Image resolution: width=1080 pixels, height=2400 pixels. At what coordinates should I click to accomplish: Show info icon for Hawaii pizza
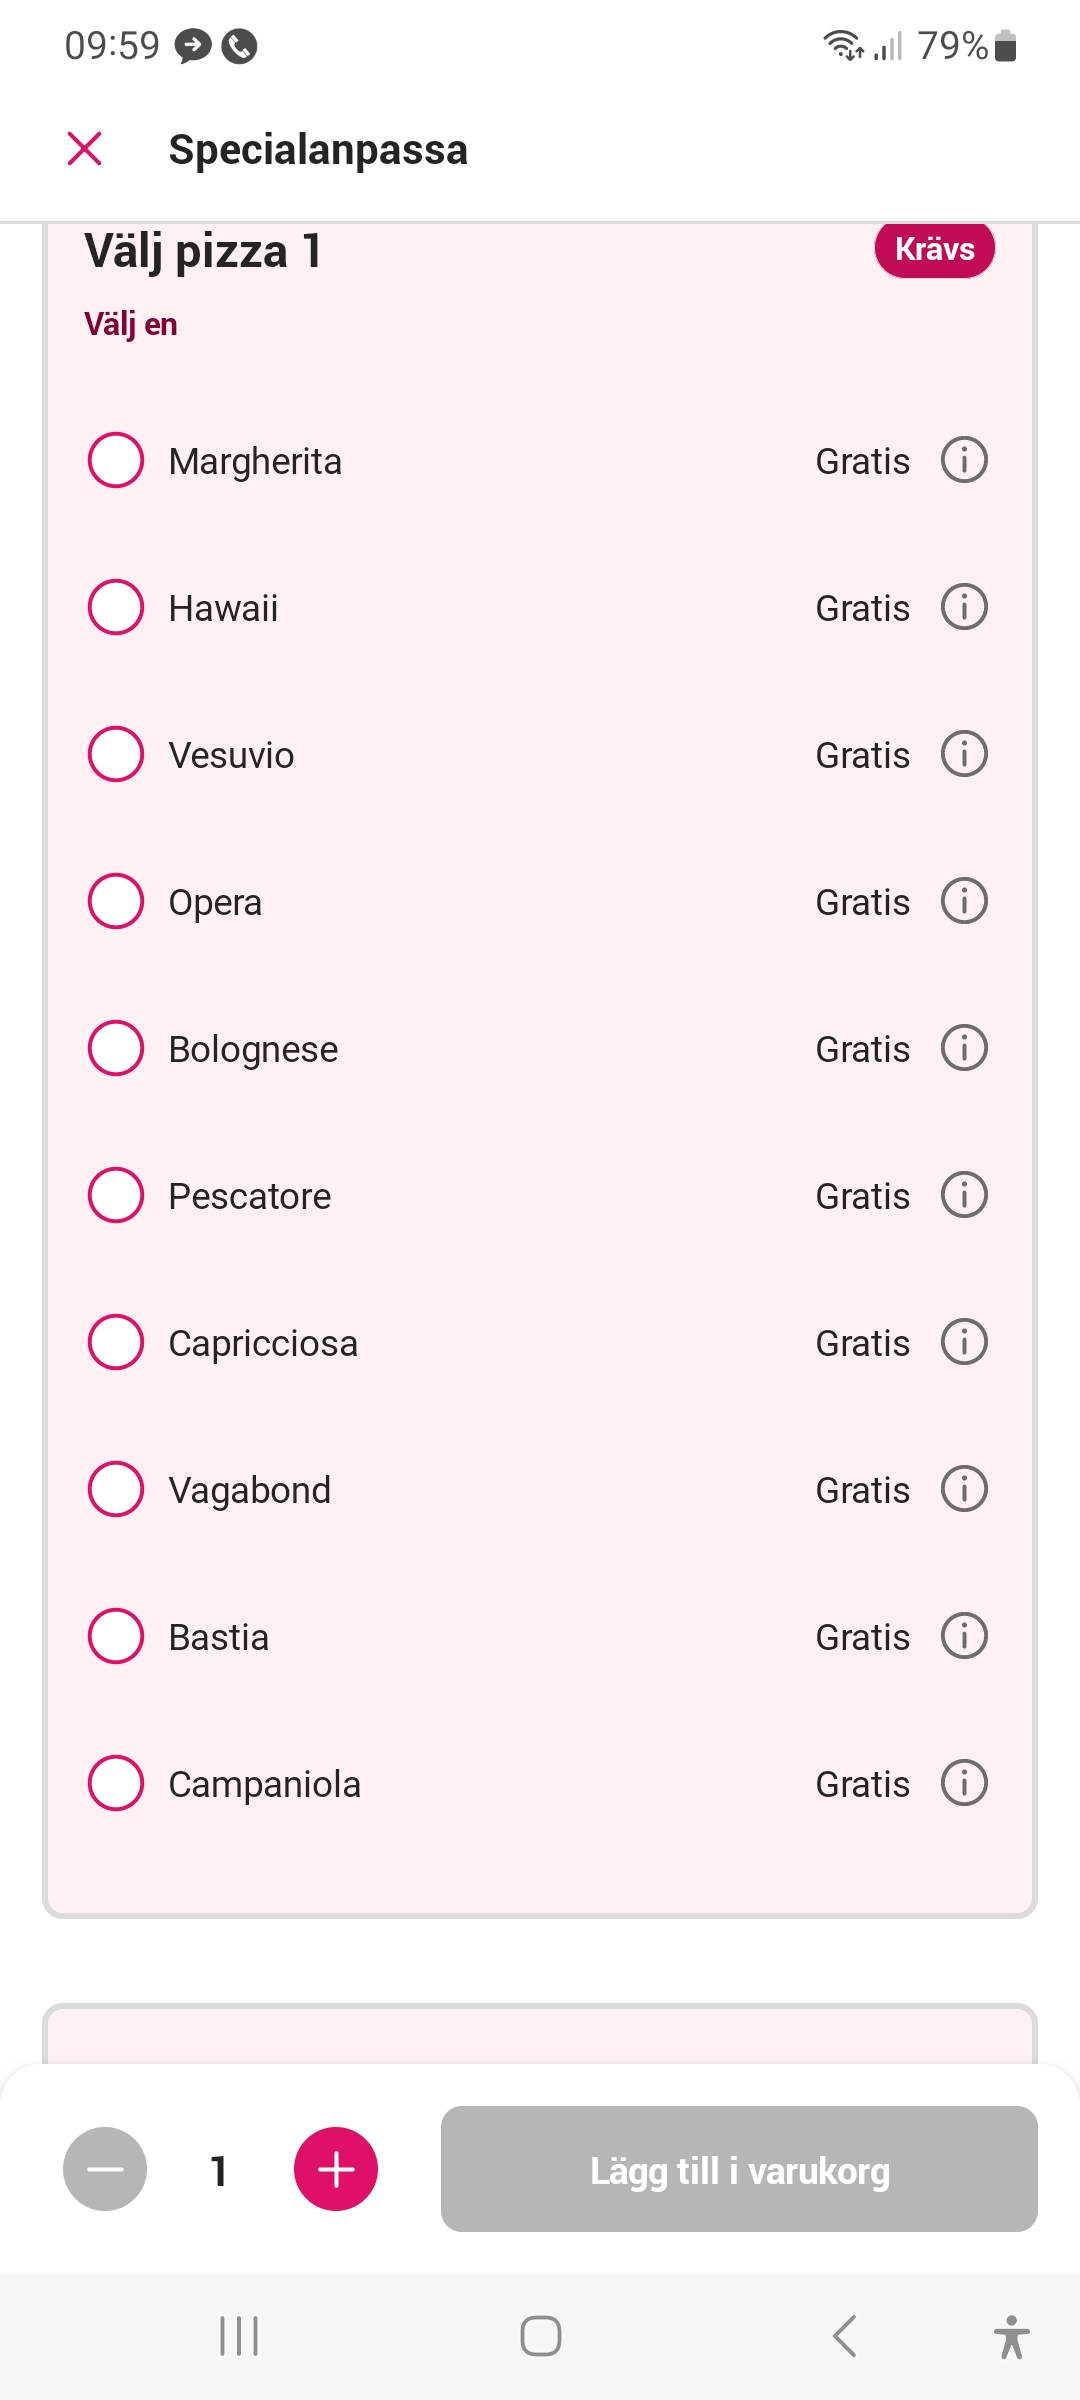(x=964, y=607)
